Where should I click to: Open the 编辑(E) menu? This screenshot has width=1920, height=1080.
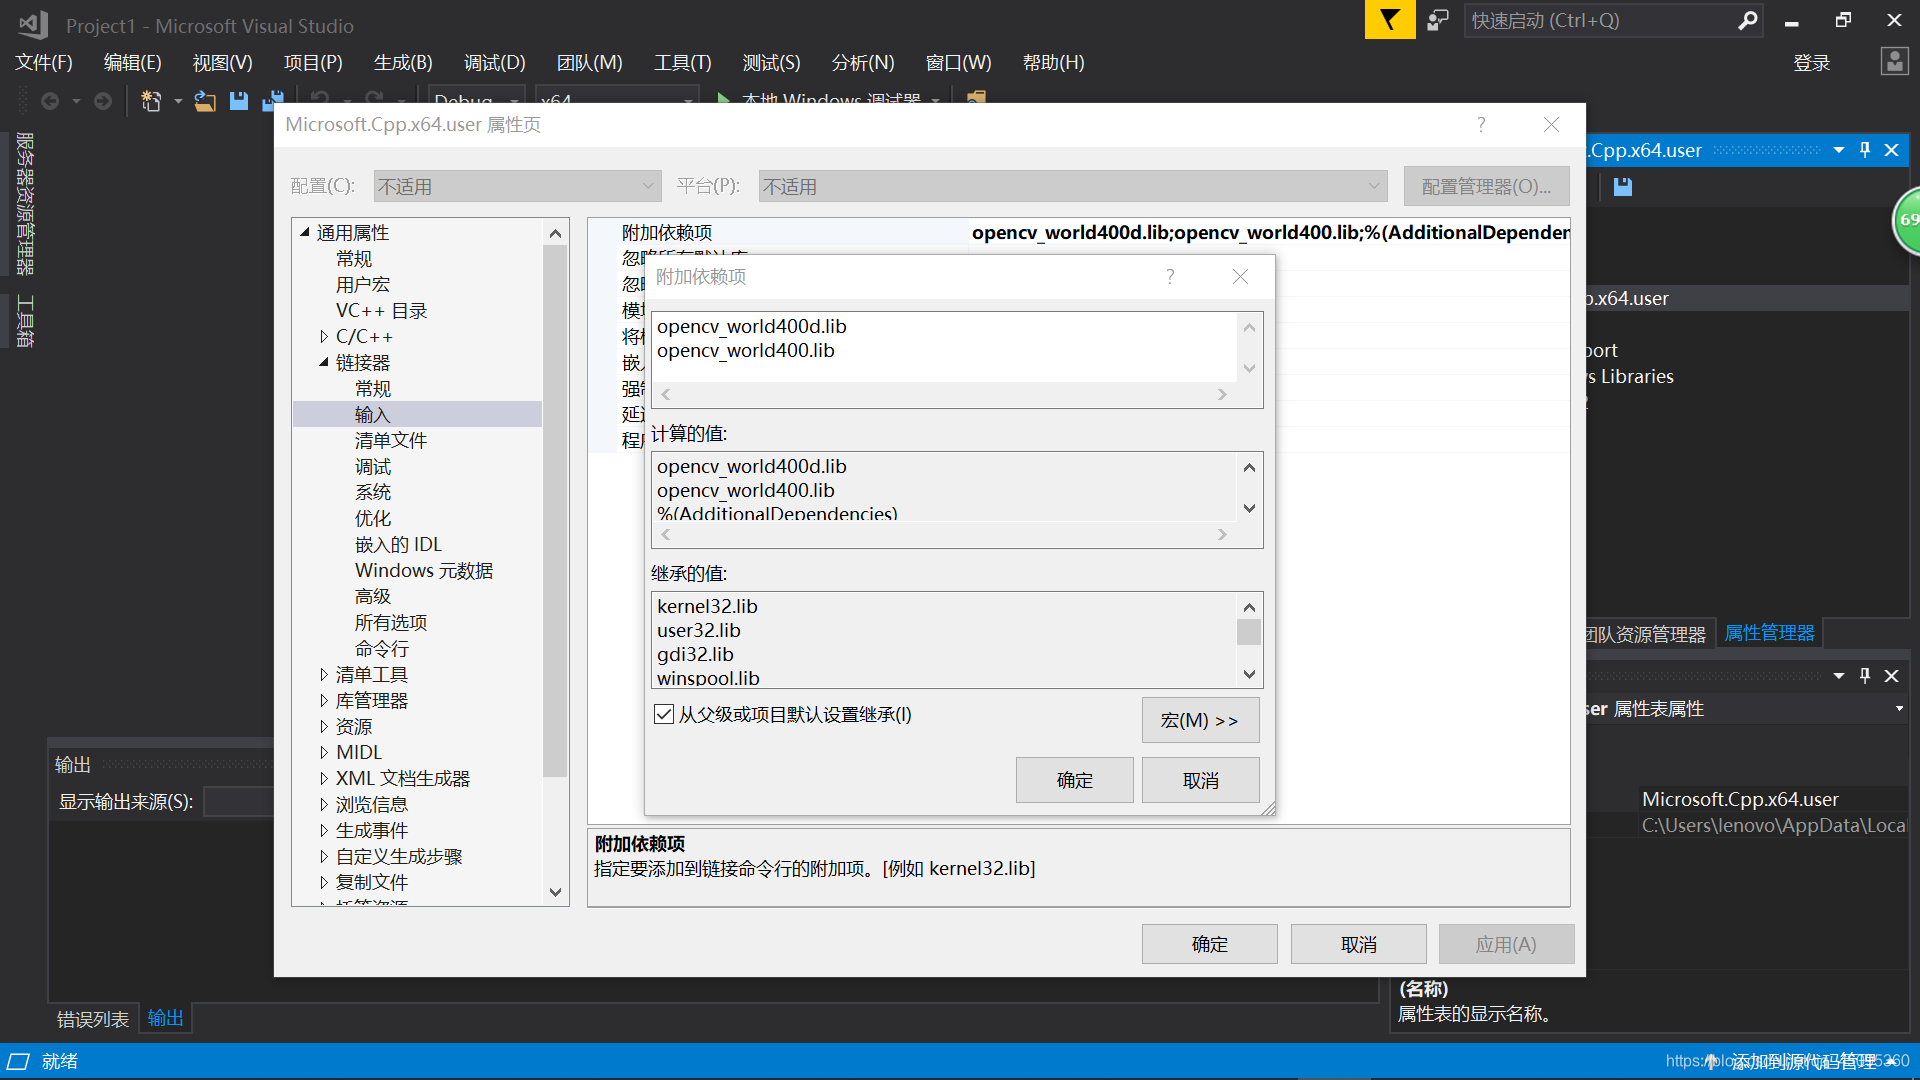132,62
